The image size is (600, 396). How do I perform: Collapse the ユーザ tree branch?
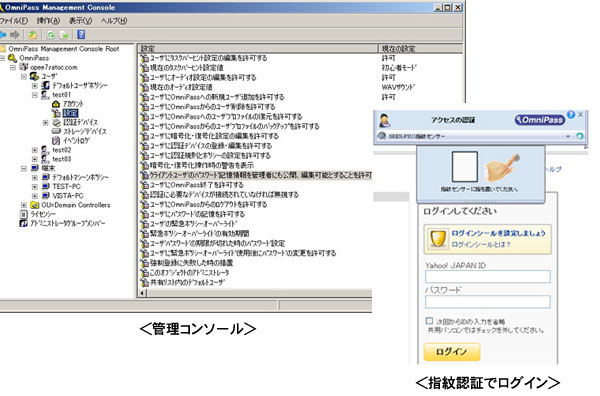click(x=24, y=77)
